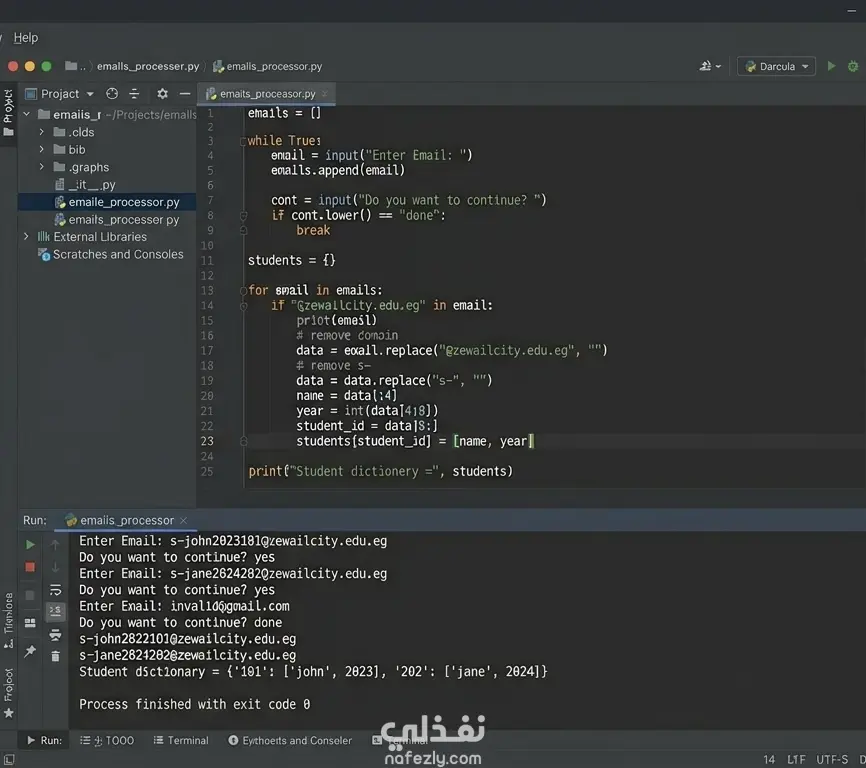
Task: Open the user account dropdown icon
Action: pyautogui.click(x=710, y=66)
